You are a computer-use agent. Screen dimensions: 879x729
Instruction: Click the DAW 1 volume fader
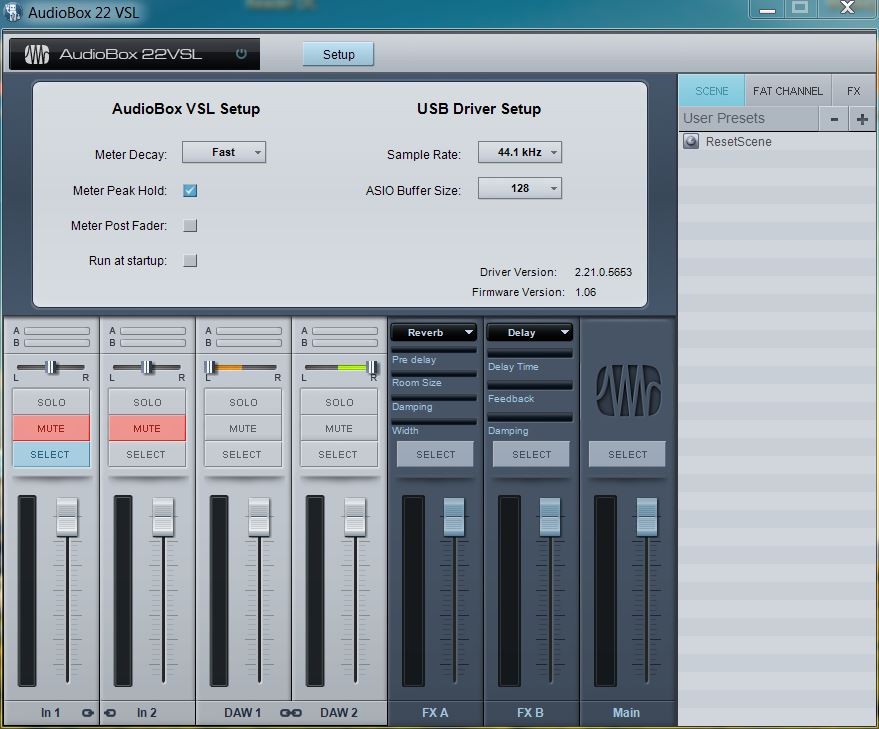(x=259, y=516)
